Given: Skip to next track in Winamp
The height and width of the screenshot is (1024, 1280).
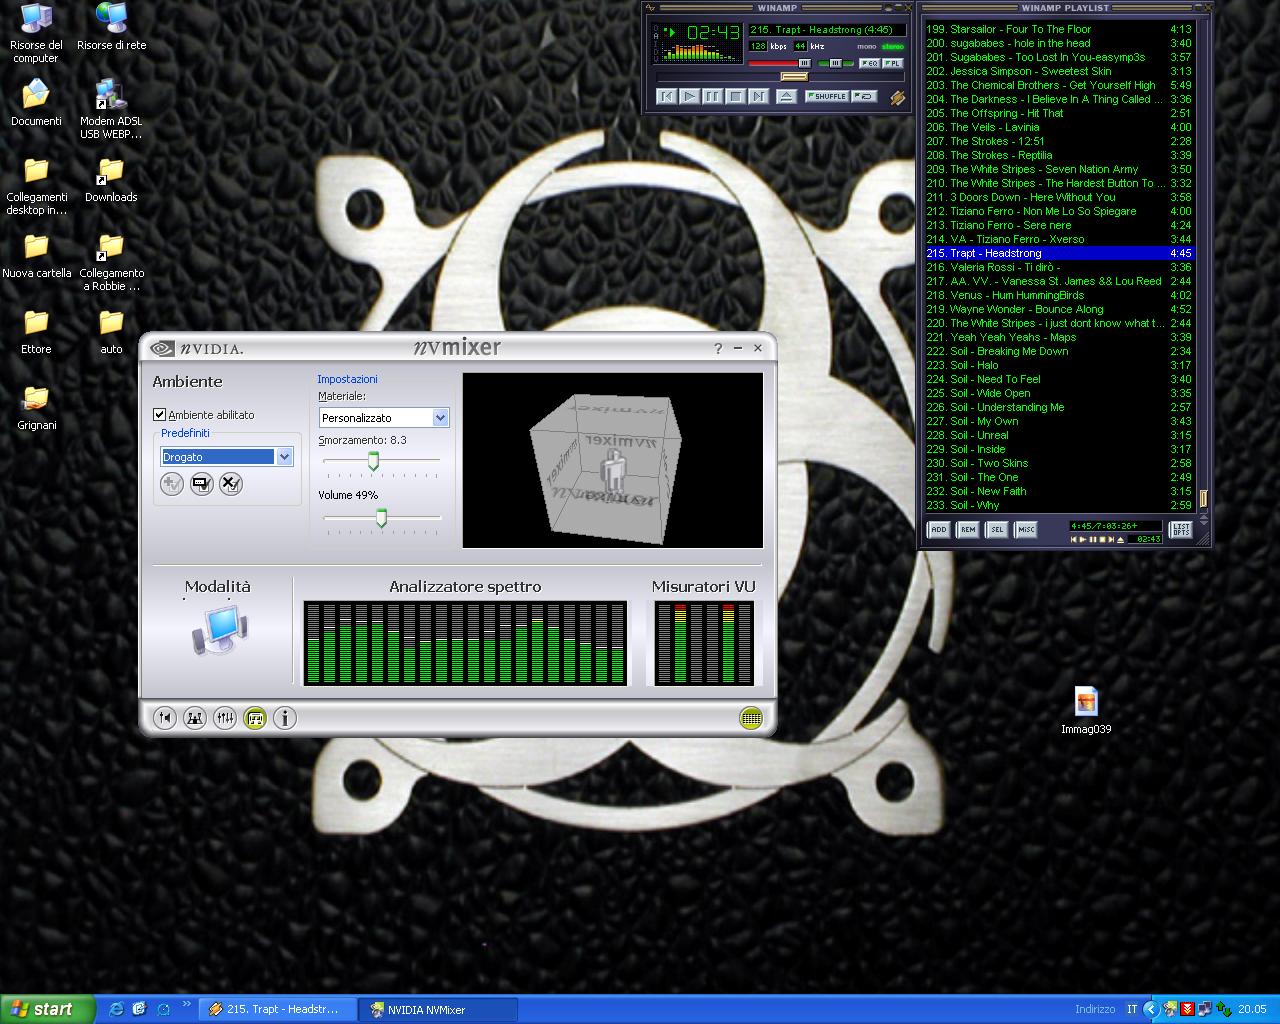Looking at the screenshot, I should click(758, 97).
